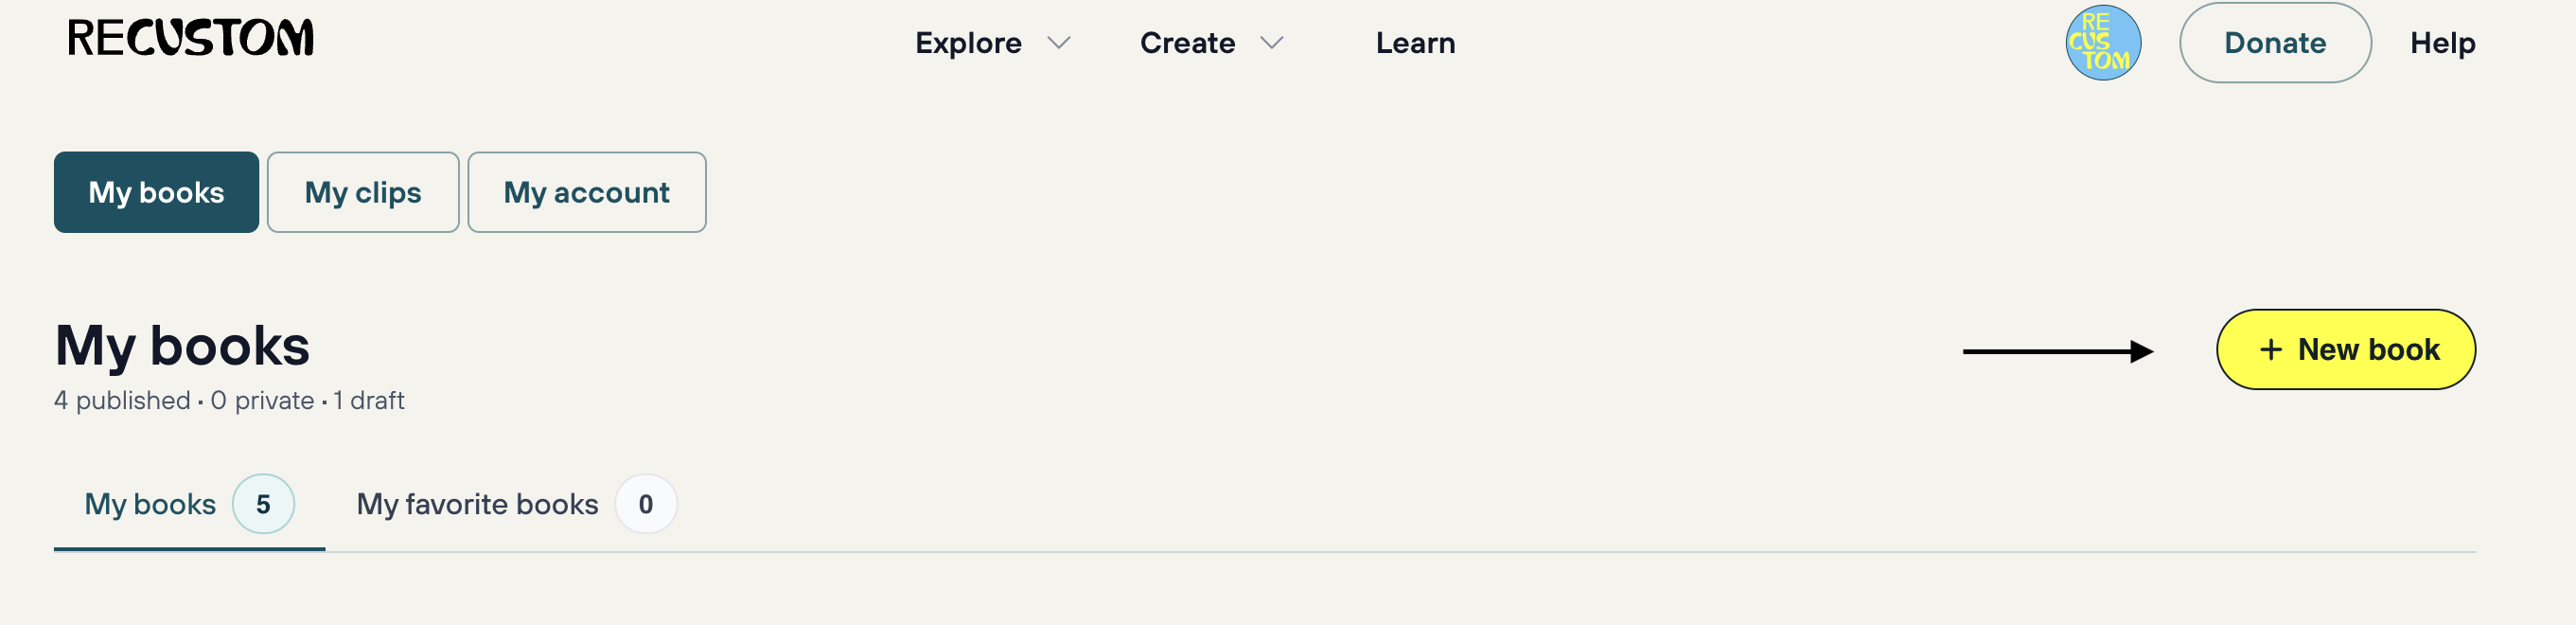The image size is (2576, 625).
Task: Show the My favorite books tab
Action: pyautogui.click(x=516, y=504)
